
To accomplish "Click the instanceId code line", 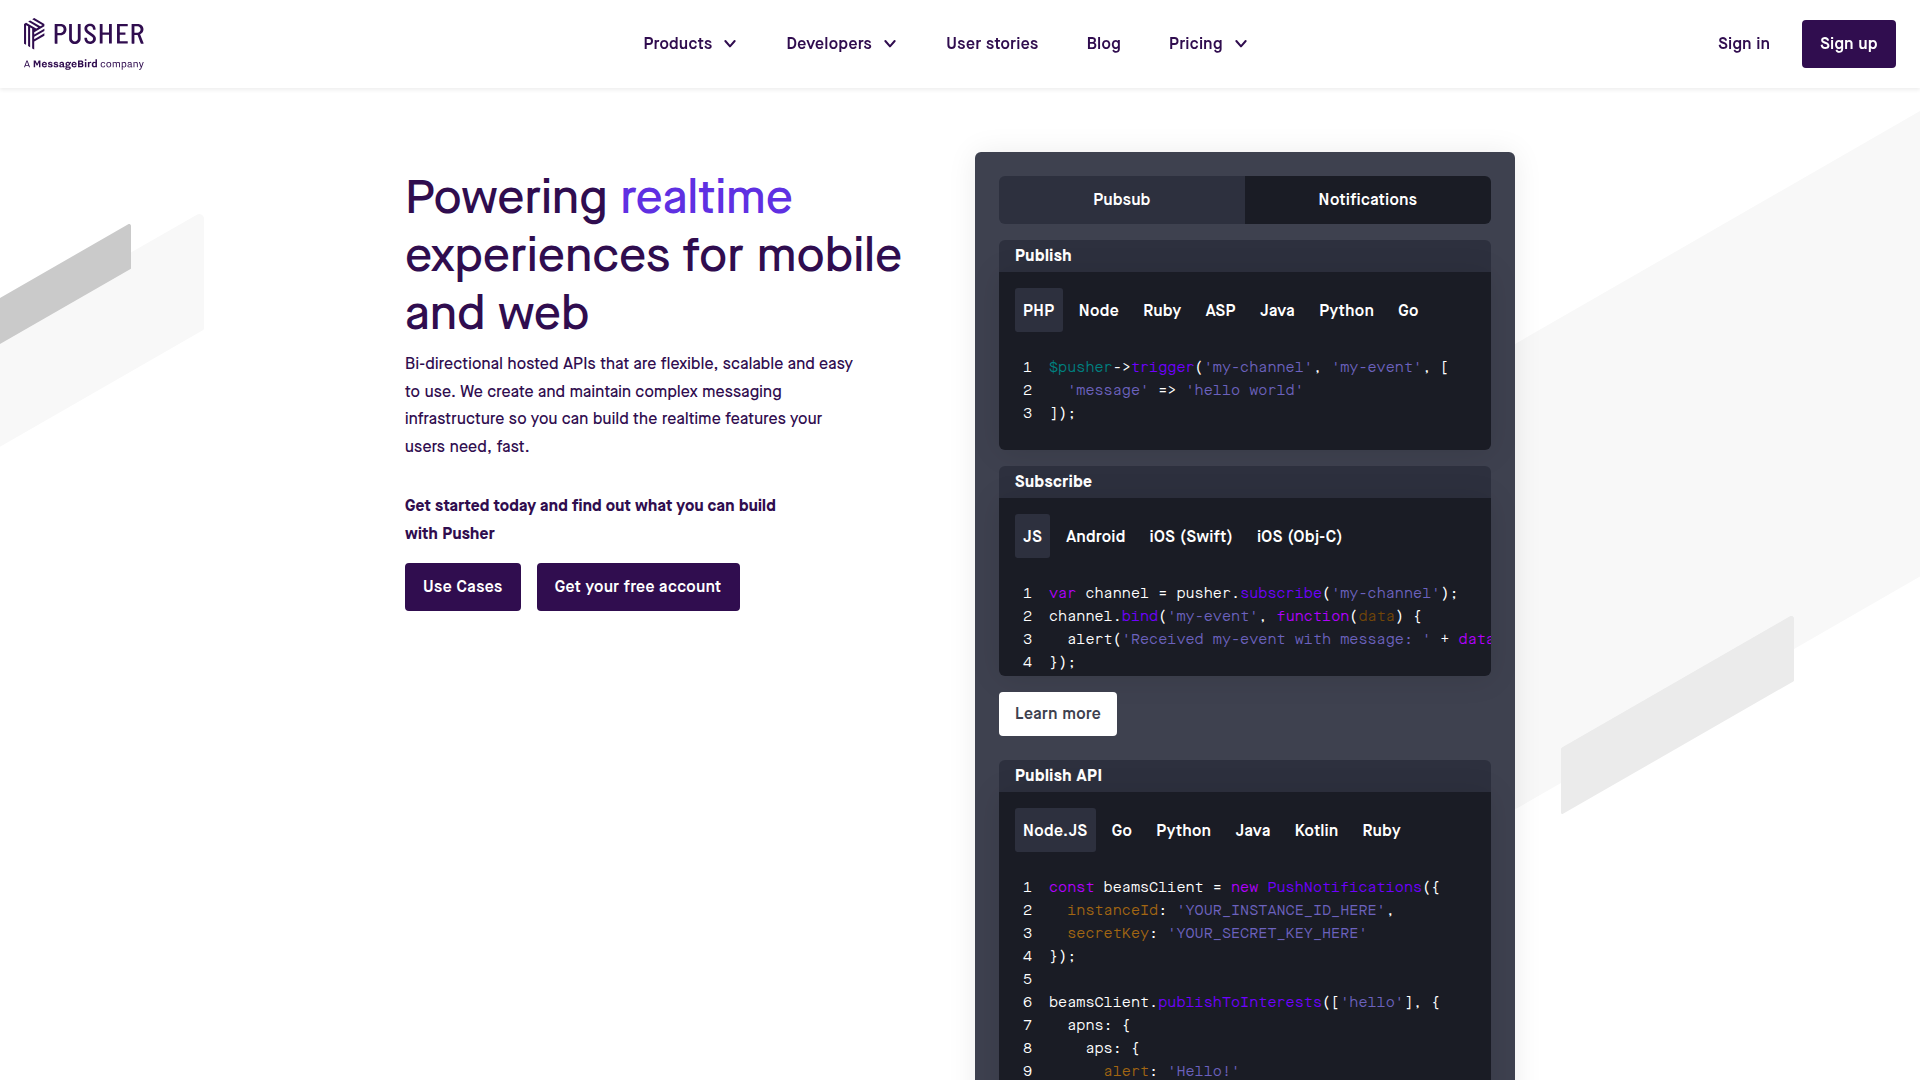I will coord(1230,910).
